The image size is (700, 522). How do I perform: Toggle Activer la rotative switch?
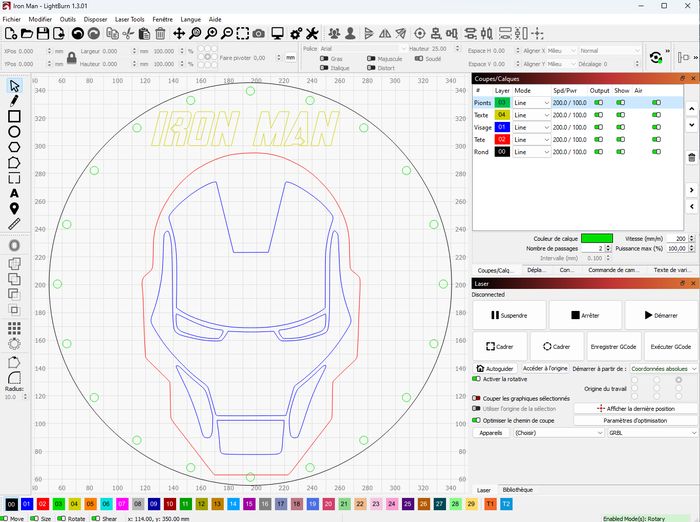pyautogui.click(x=476, y=379)
